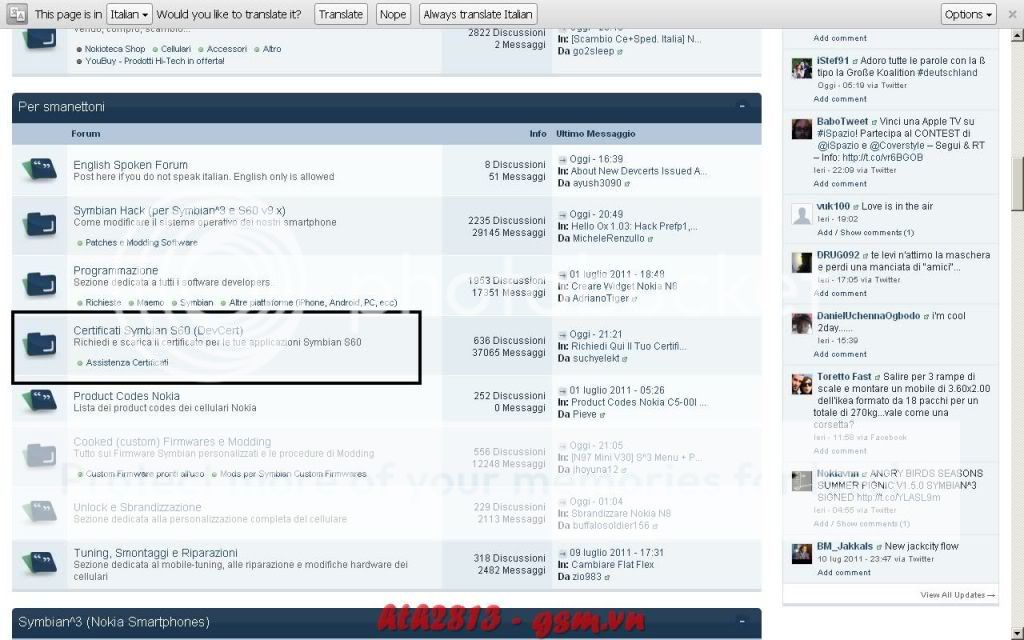Click Always translate Italian button
The width and height of the screenshot is (1024, 640).
coord(478,15)
